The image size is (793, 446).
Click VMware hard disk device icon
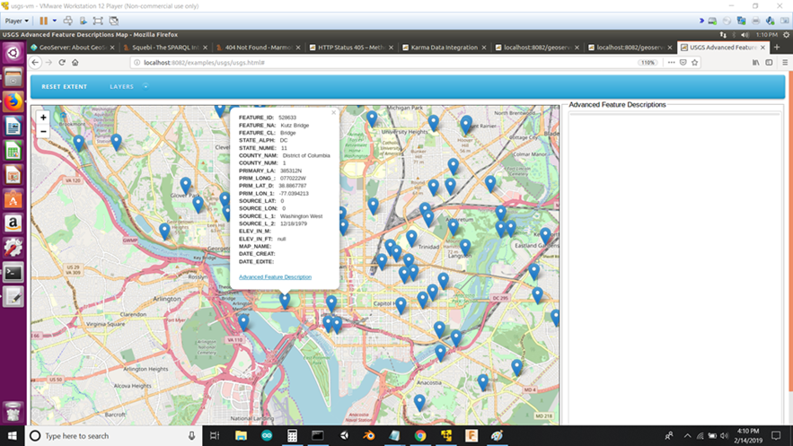[x=712, y=21]
